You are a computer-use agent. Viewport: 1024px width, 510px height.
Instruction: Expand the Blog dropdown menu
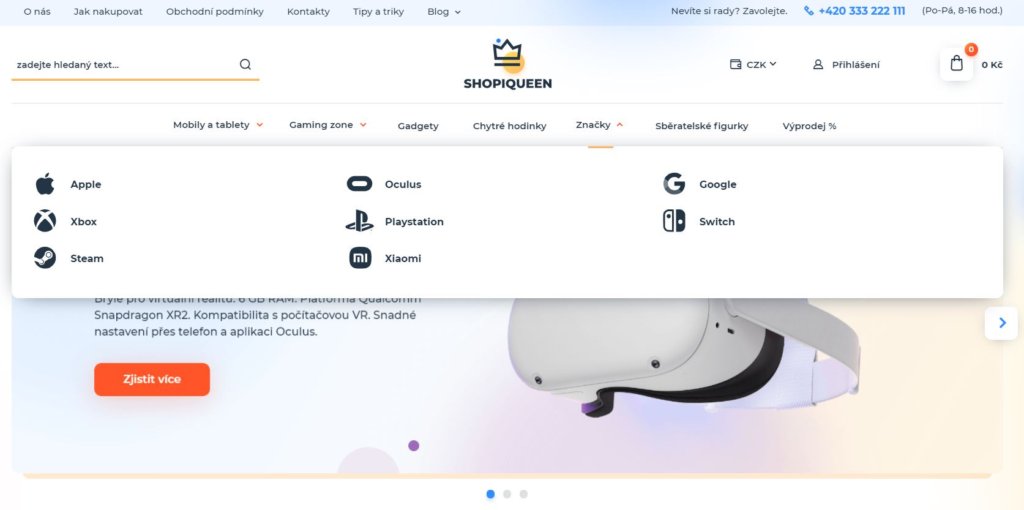coord(444,12)
